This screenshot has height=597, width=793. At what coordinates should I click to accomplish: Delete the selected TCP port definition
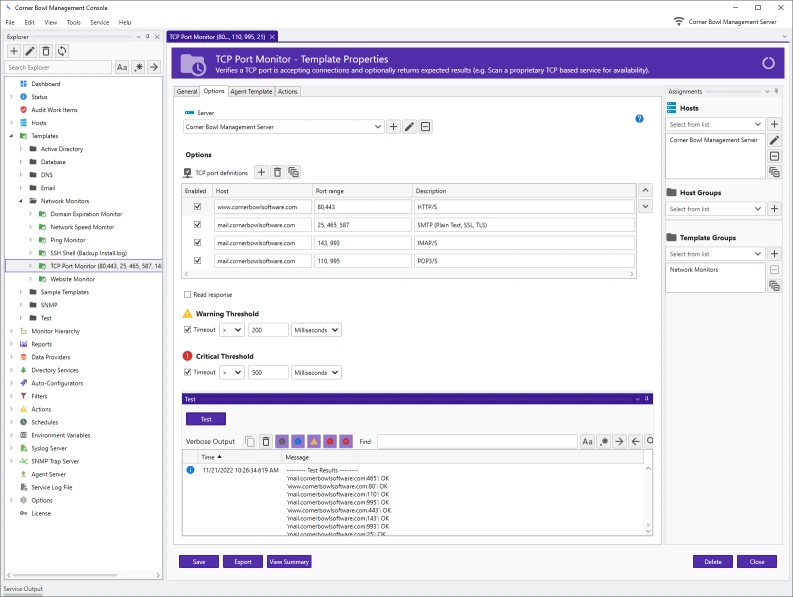click(277, 173)
